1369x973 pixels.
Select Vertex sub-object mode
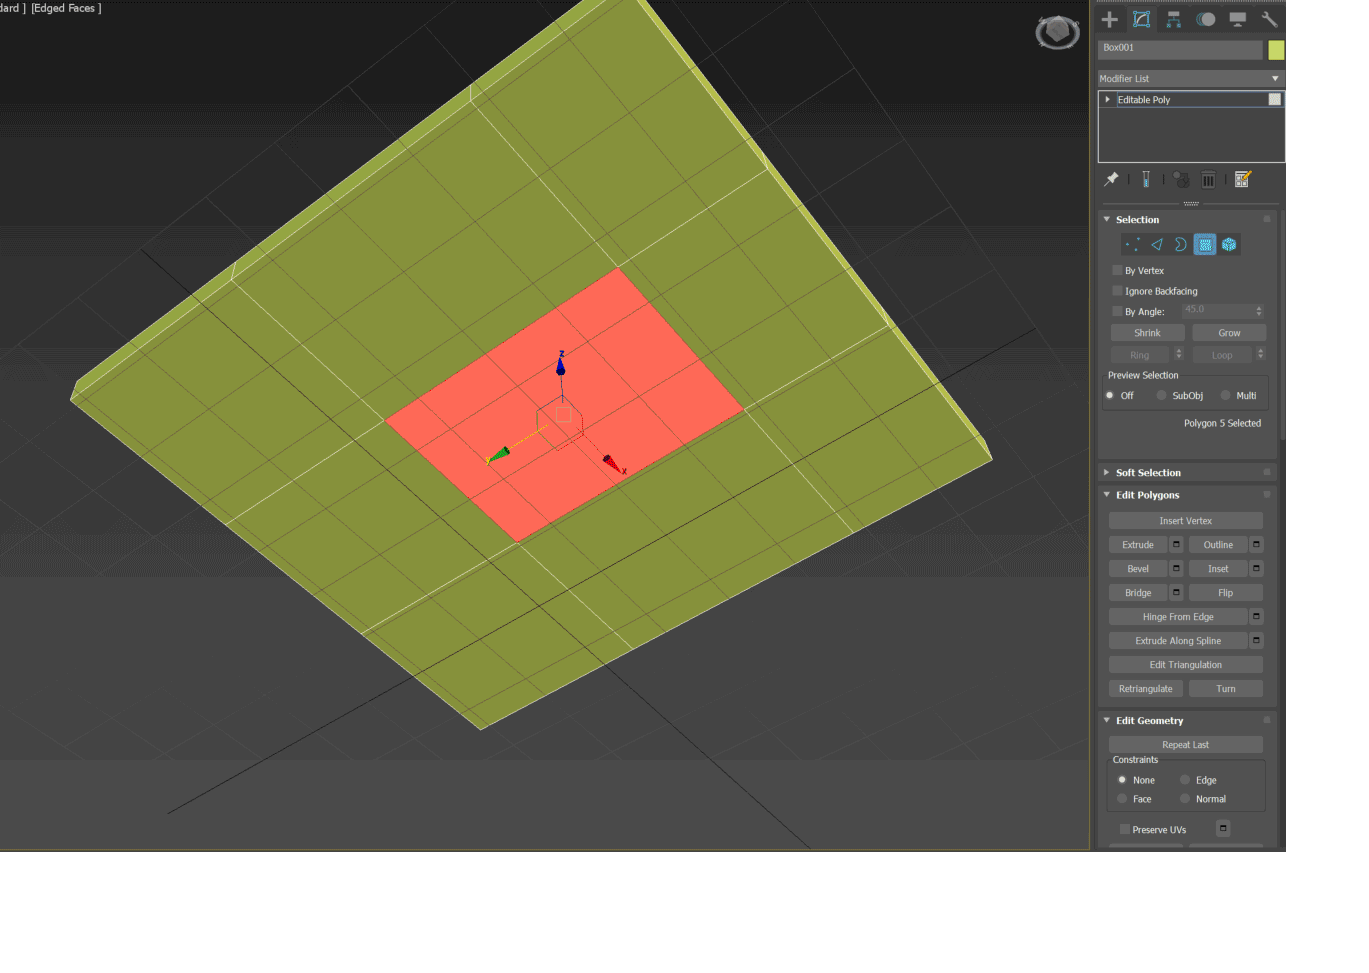point(1132,244)
